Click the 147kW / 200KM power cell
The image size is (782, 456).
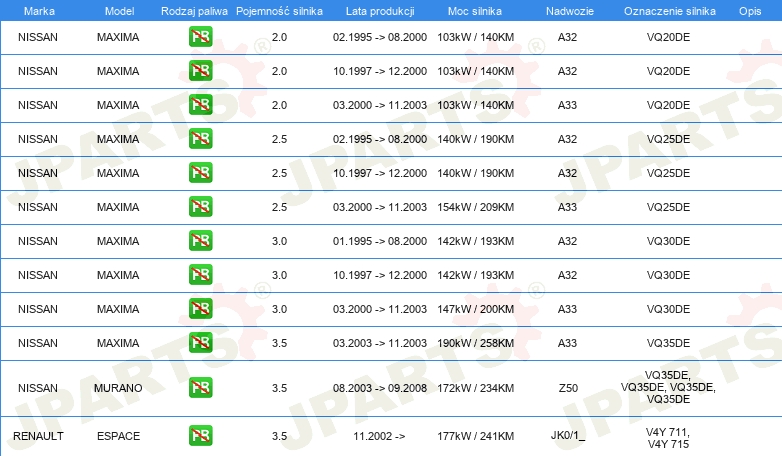[x=476, y=309]
